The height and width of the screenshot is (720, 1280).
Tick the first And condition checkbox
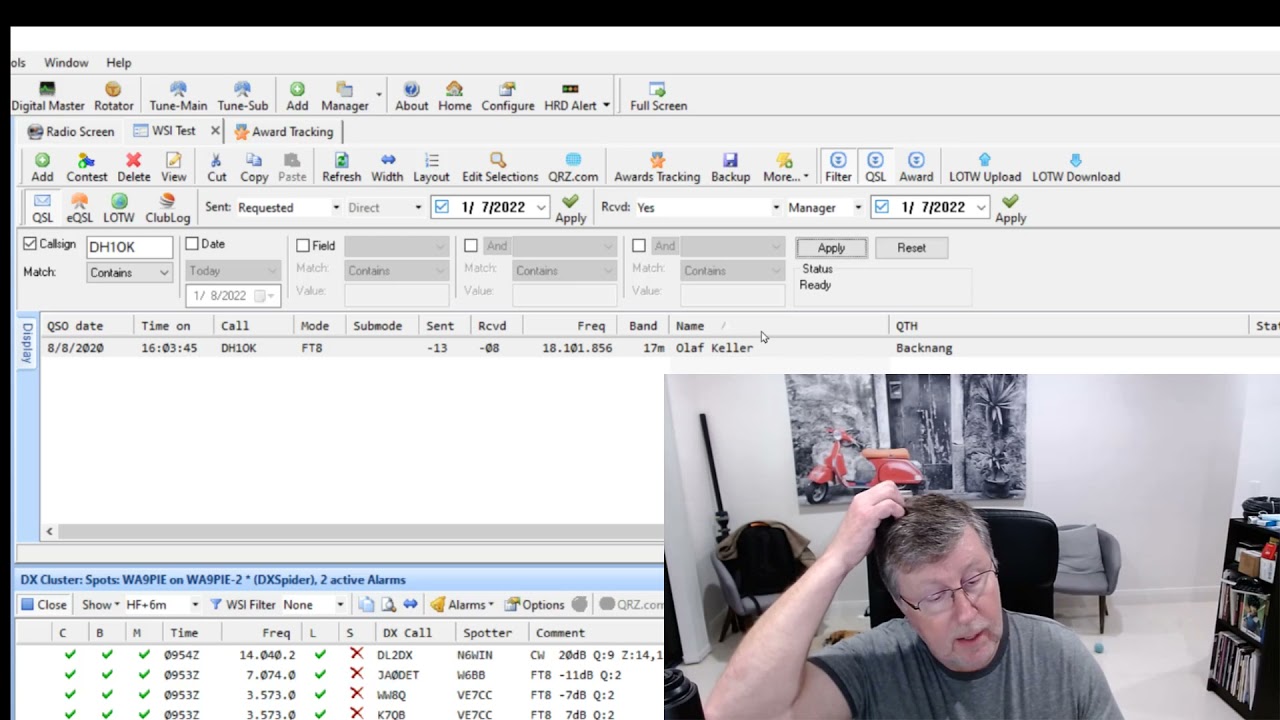click(x=471, y=246)
